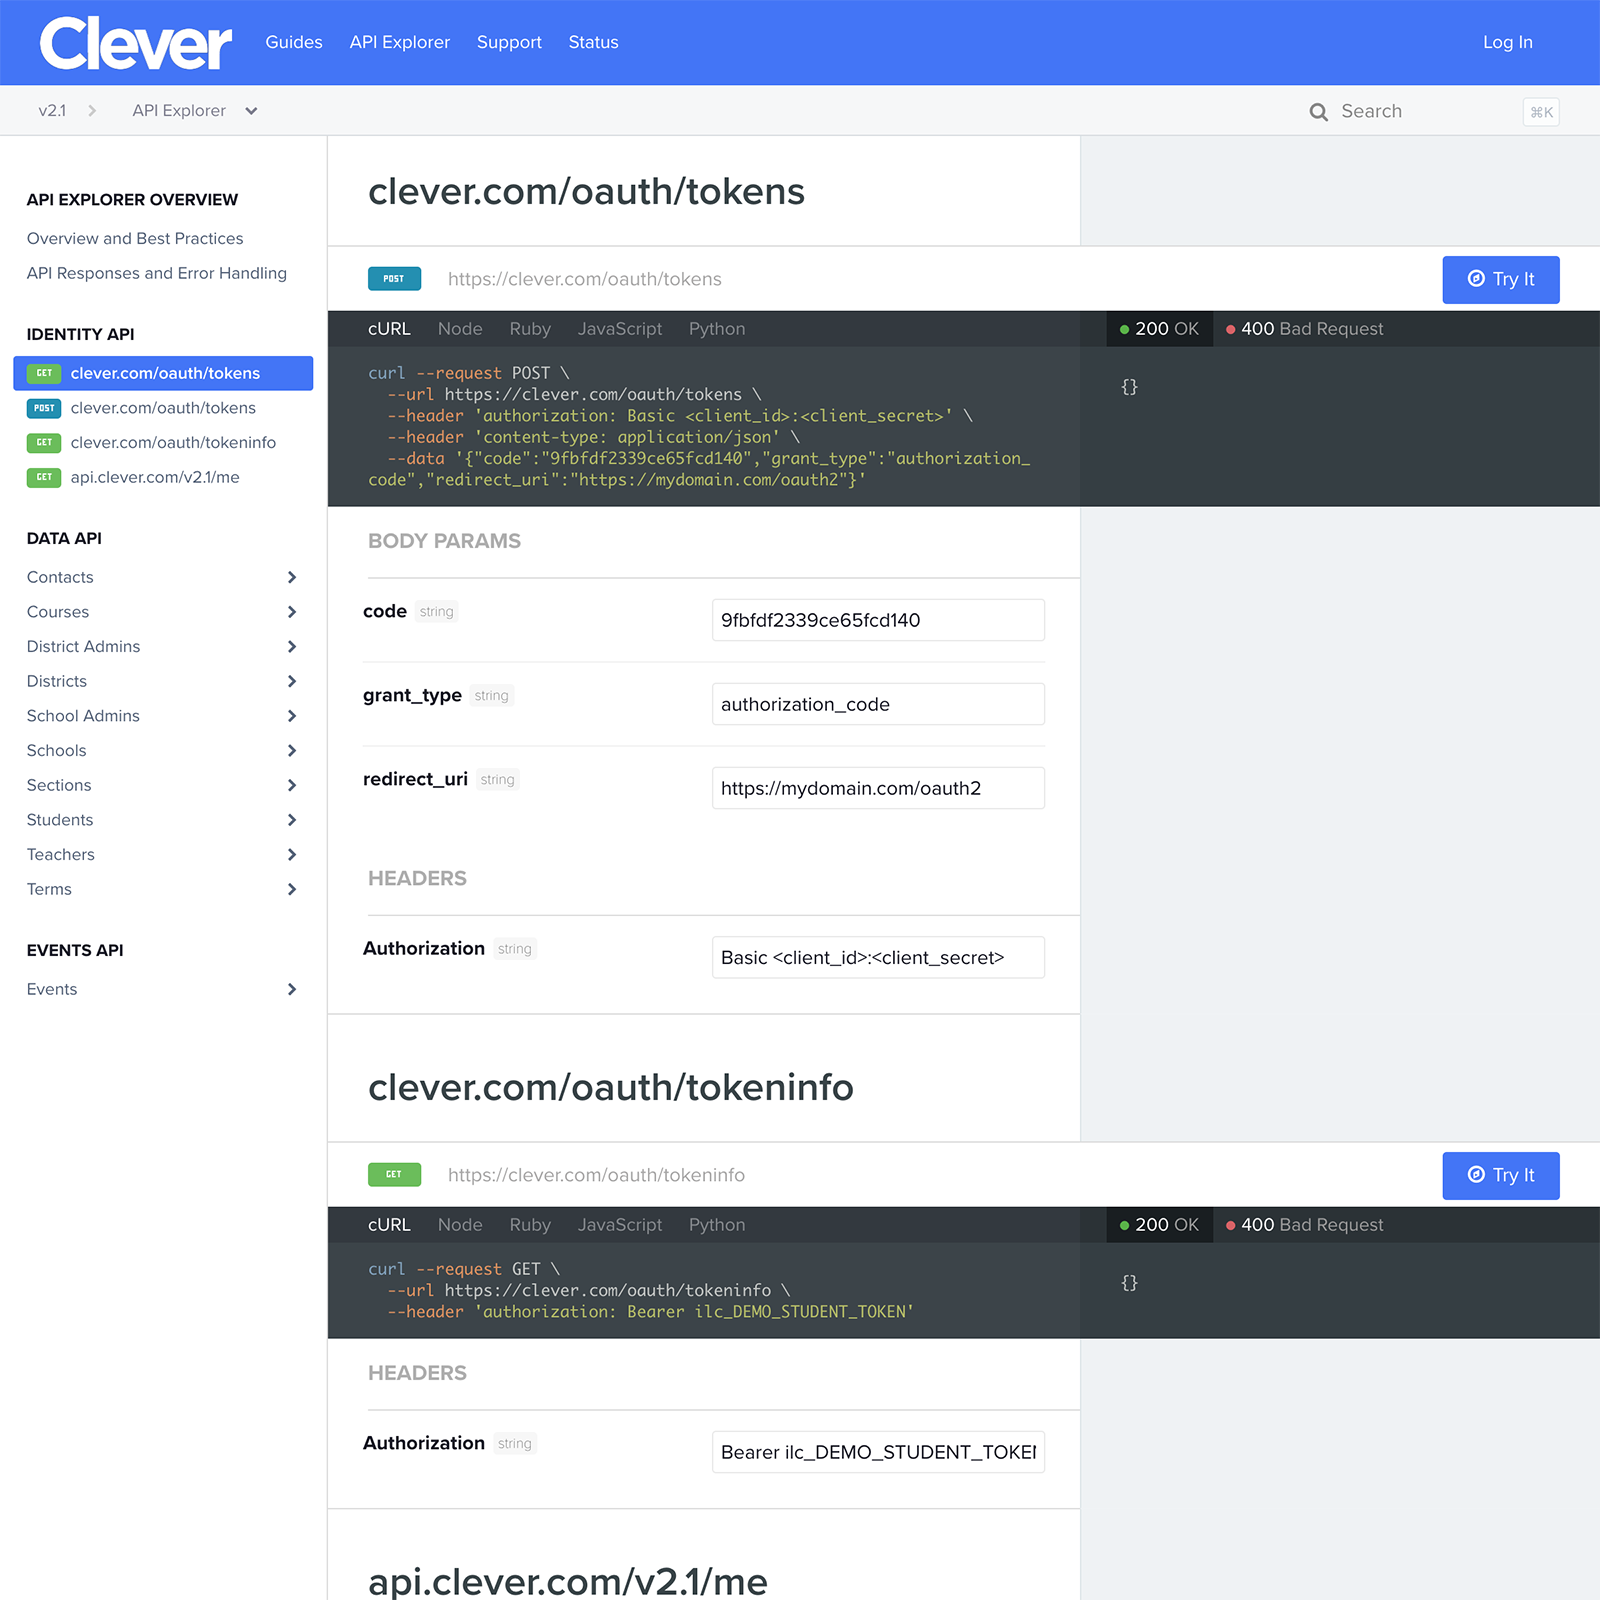This screenshot has width=1600, height=1600.
Task: Show 200 OK response for tokeninfo
Action: click(x=1159, y=1225)
